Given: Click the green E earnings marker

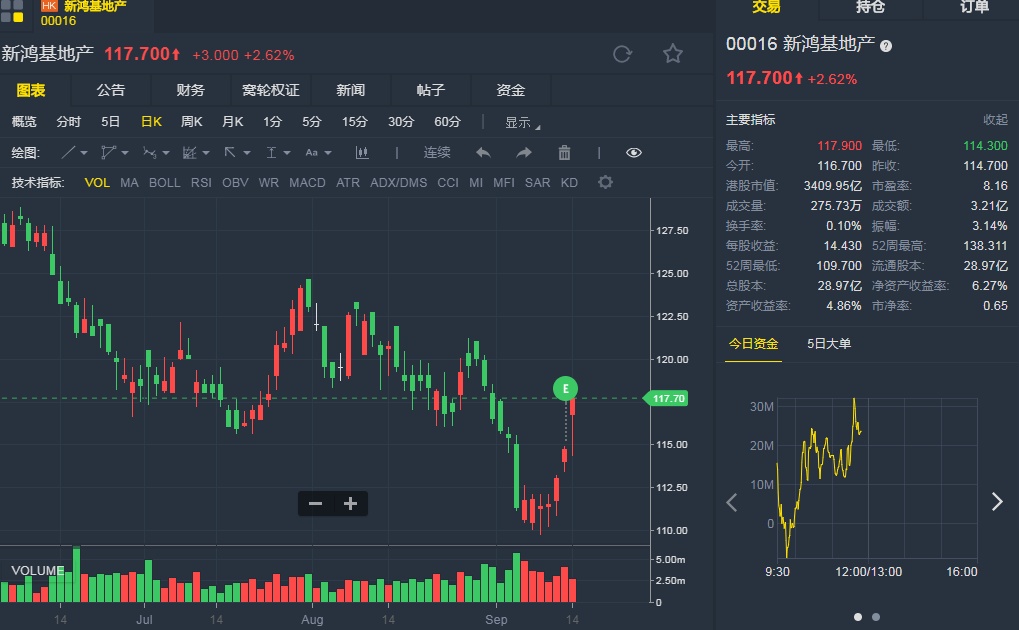Looking at the screenshot, I should click(x=566, y=388).
